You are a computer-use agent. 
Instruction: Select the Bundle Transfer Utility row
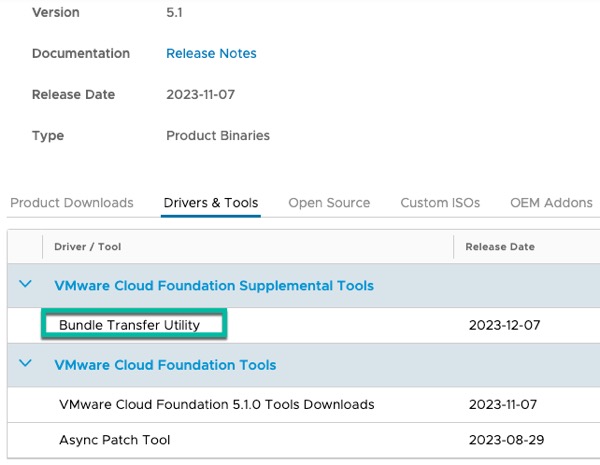130,325
